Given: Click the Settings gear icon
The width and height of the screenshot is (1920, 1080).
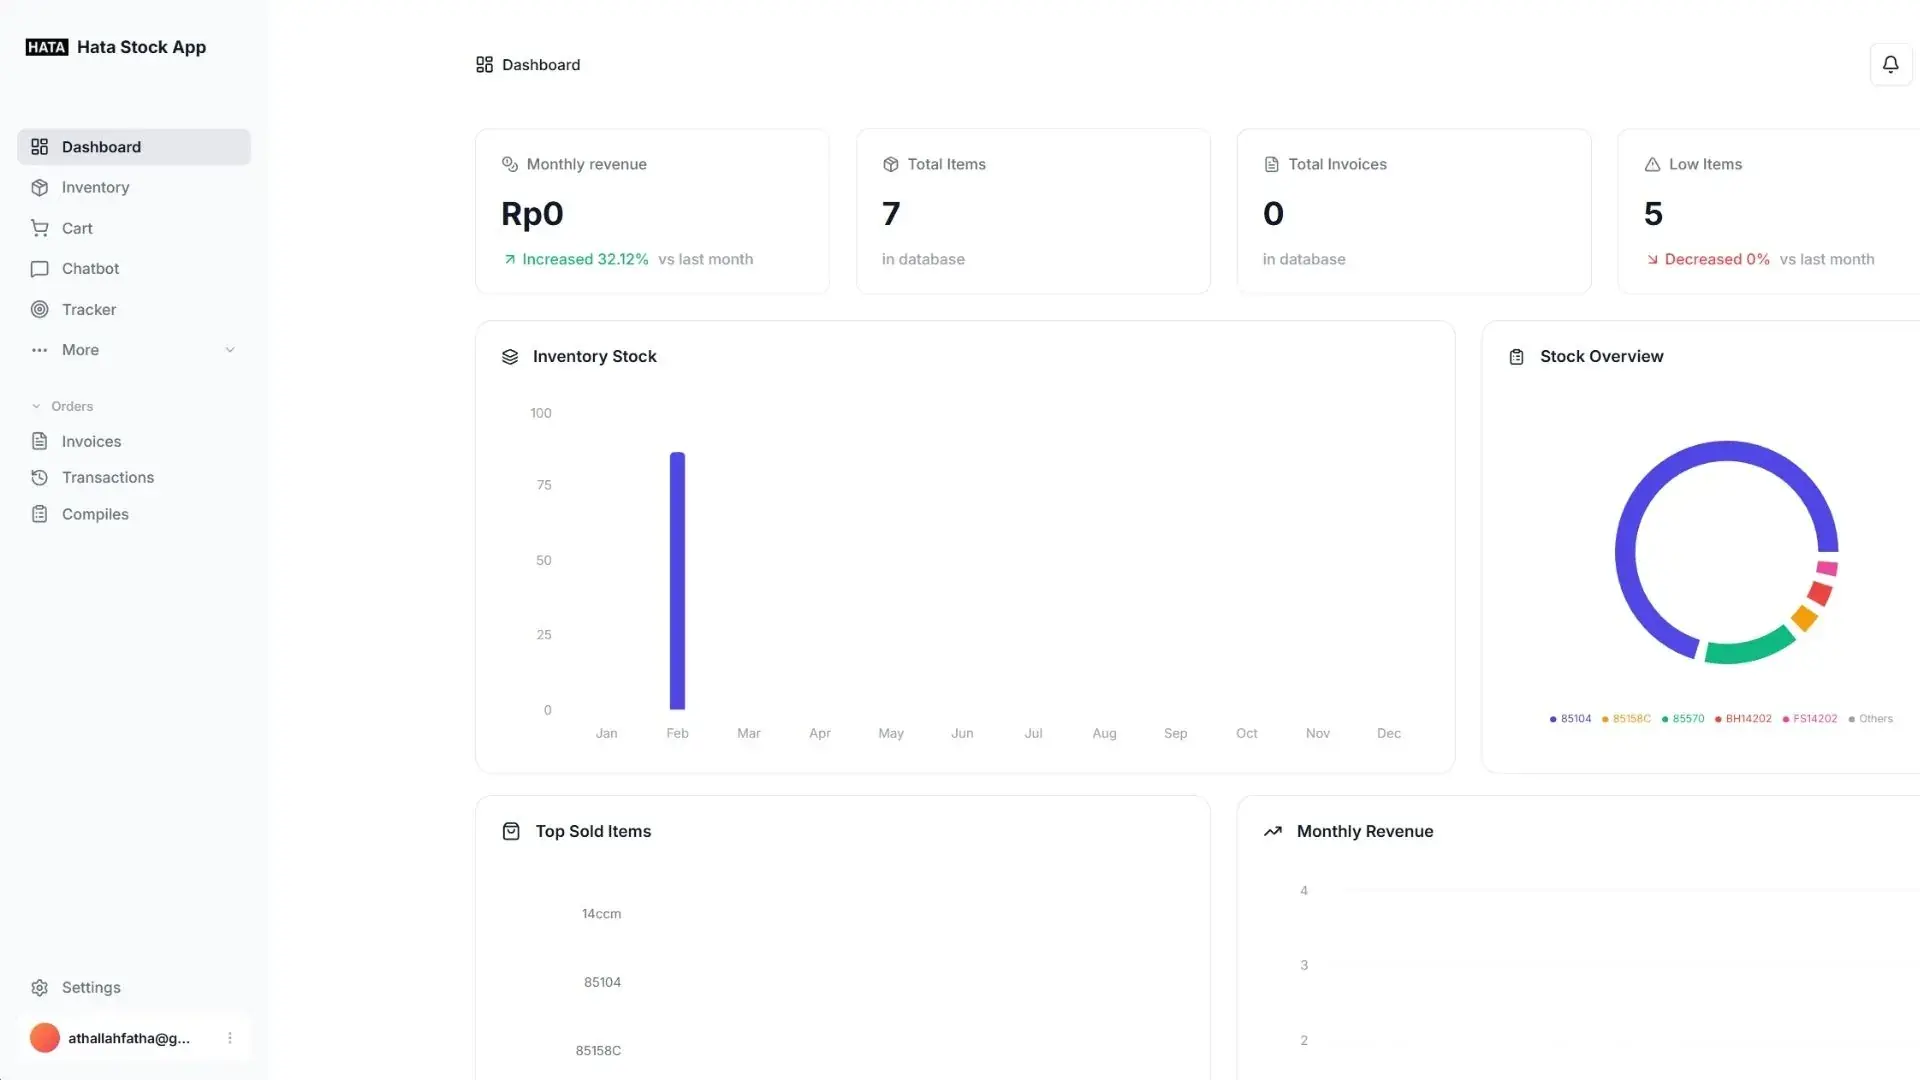Looking at the screenshot, I should click(x=40, y=988).
